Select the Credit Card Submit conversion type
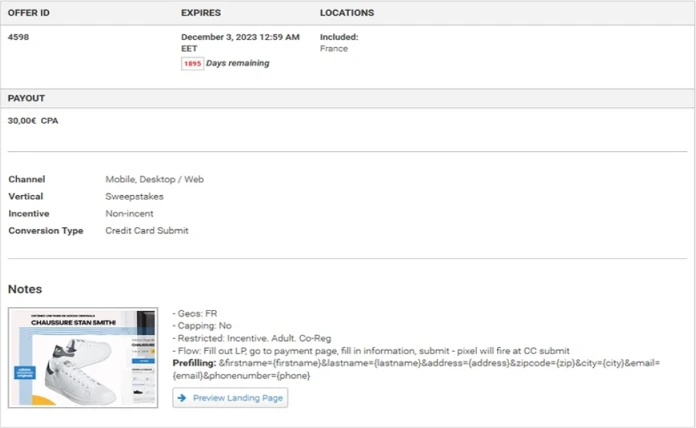 tap(147, 230)
